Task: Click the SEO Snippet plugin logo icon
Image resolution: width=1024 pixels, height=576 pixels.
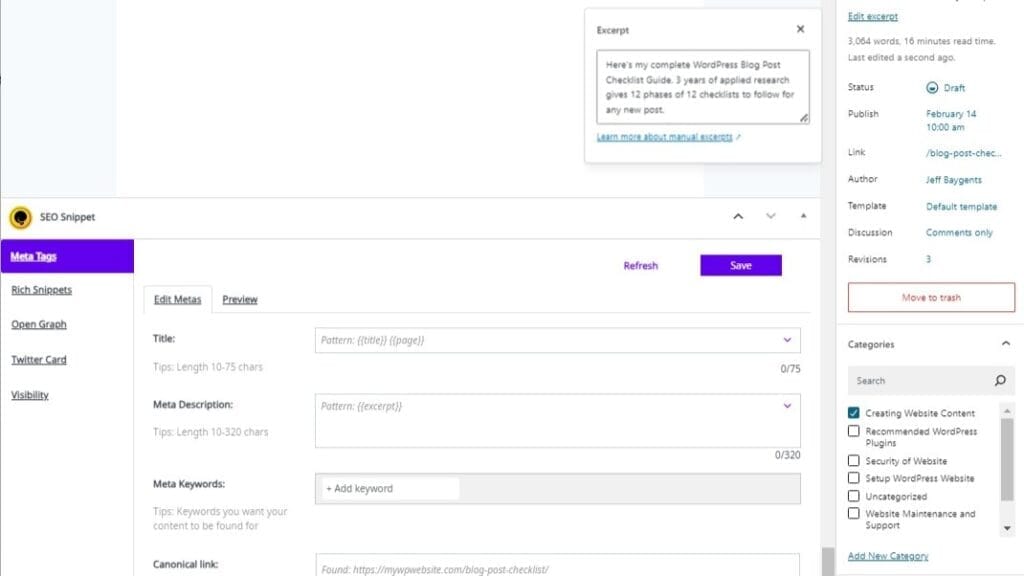Action: [x=19, y=217]
